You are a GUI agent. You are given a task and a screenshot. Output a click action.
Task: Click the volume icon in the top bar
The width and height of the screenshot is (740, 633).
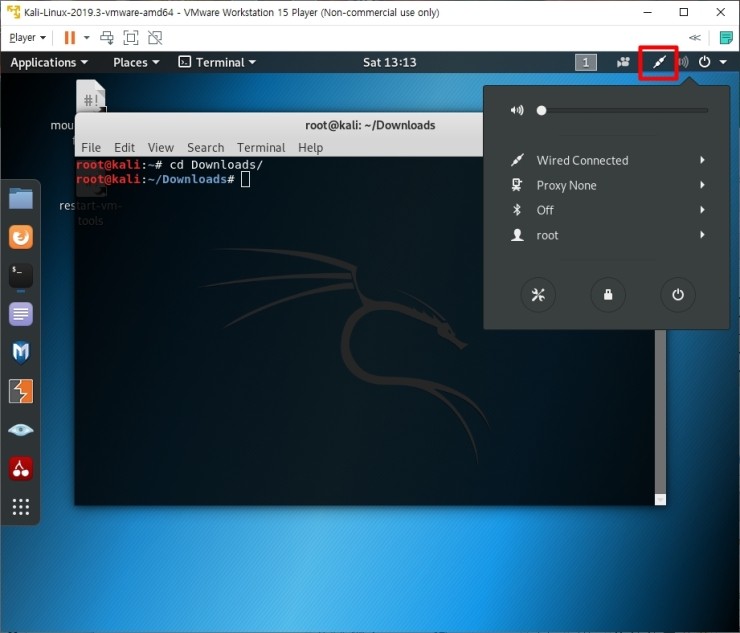(683, 62)
